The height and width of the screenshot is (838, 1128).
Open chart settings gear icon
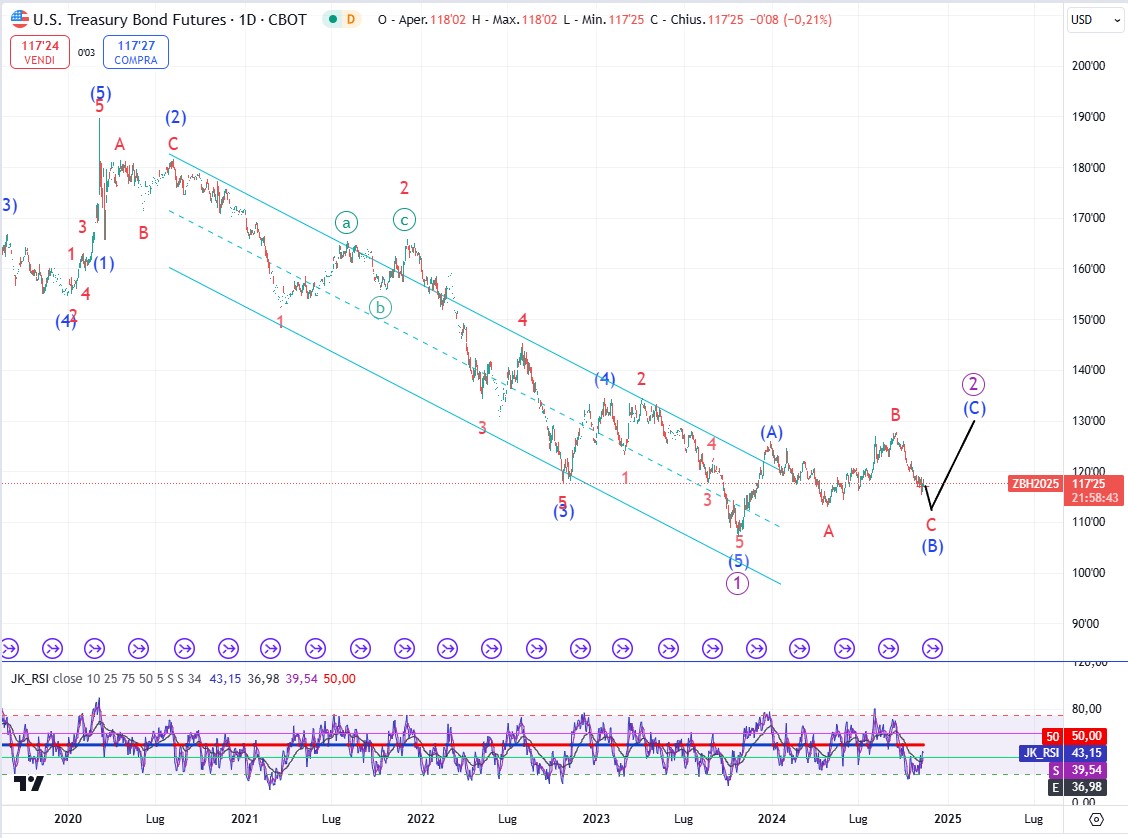click(1096, 819)
